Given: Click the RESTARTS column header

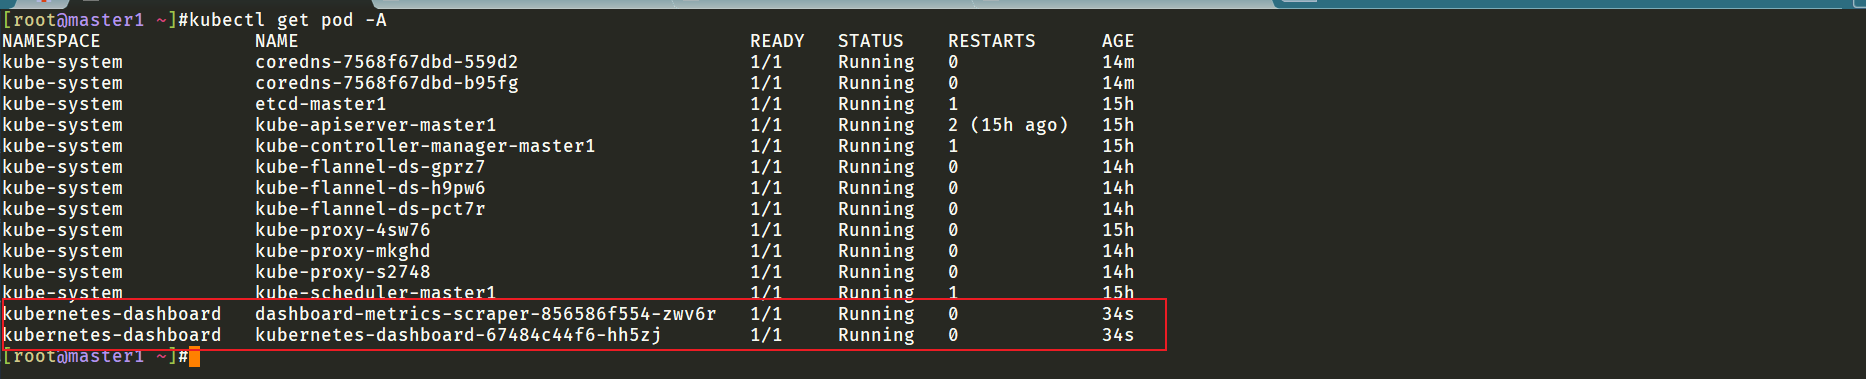Looking at the screenshot, I should point(992,41).
